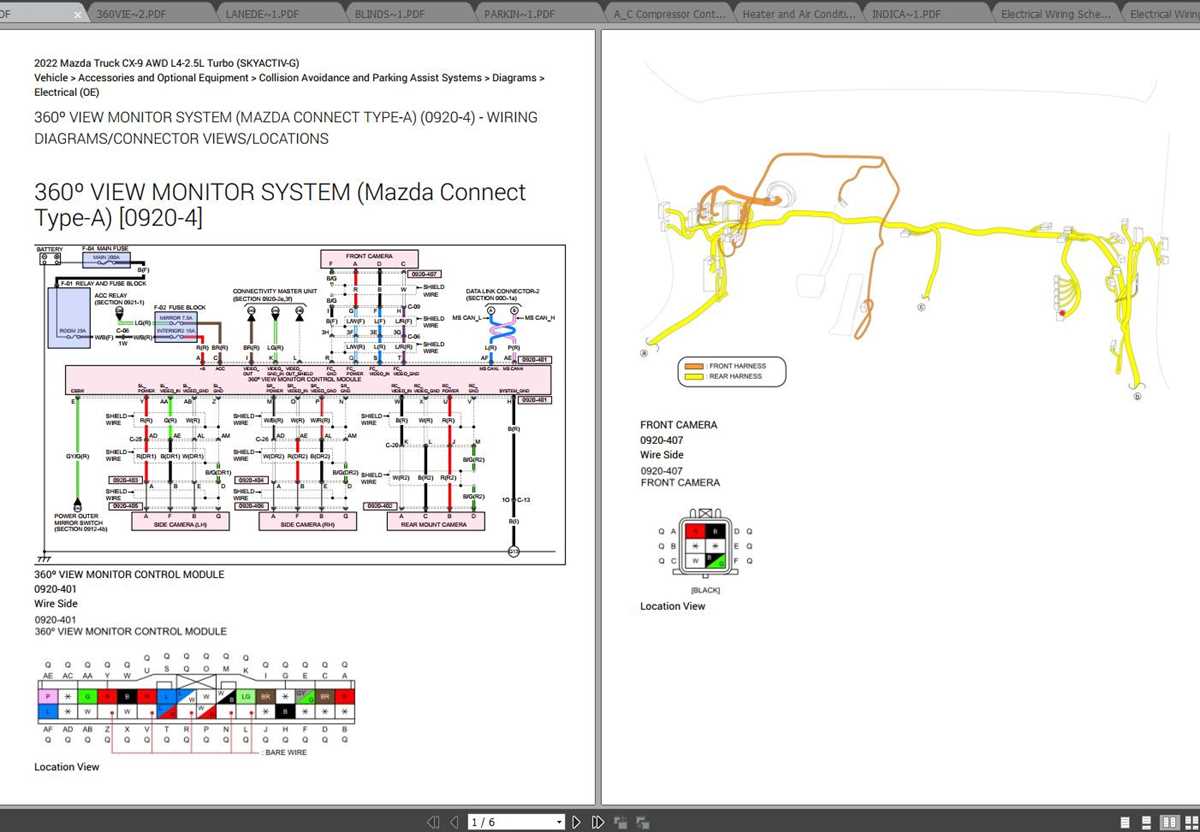Viewport: 1200px width, 832px height.
Task: Click the 2022 Mazda Truck CX-9 title line
Action: tap(167, 62)
